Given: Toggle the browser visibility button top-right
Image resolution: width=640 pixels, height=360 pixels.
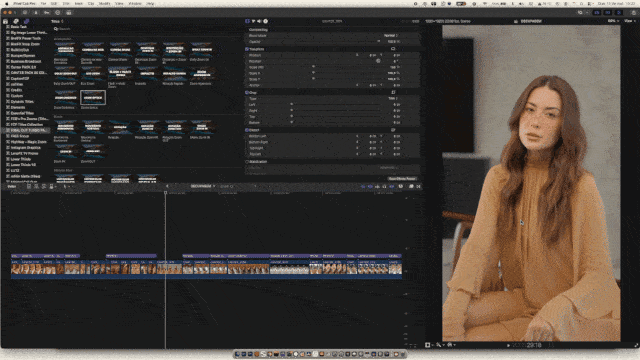Looking at the screenshot, I should point(597,13).
